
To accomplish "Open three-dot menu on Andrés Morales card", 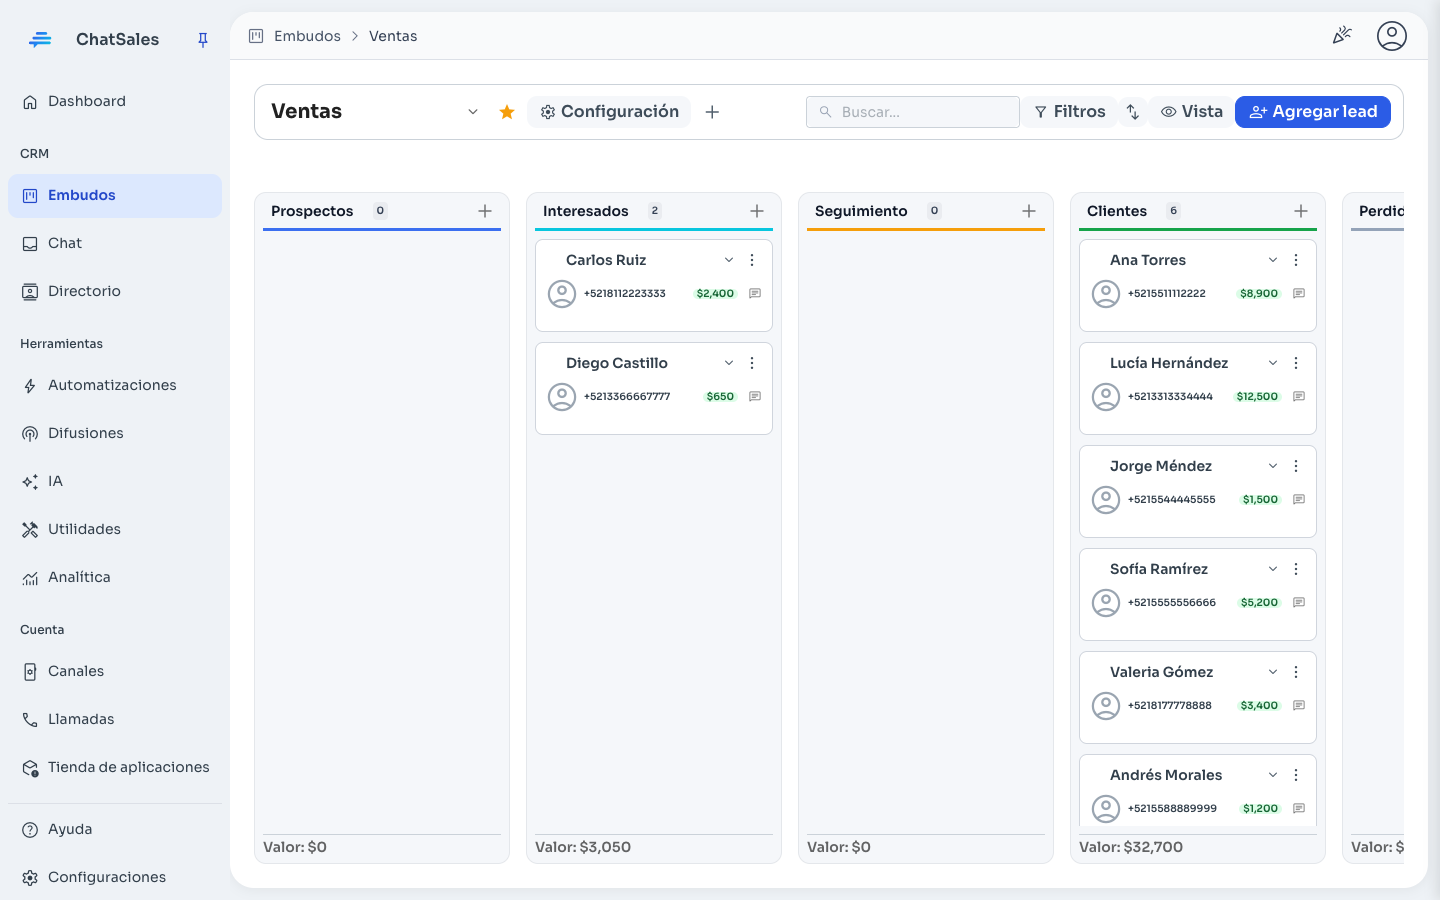I will pyautogui.click(x=1296, y=775).
